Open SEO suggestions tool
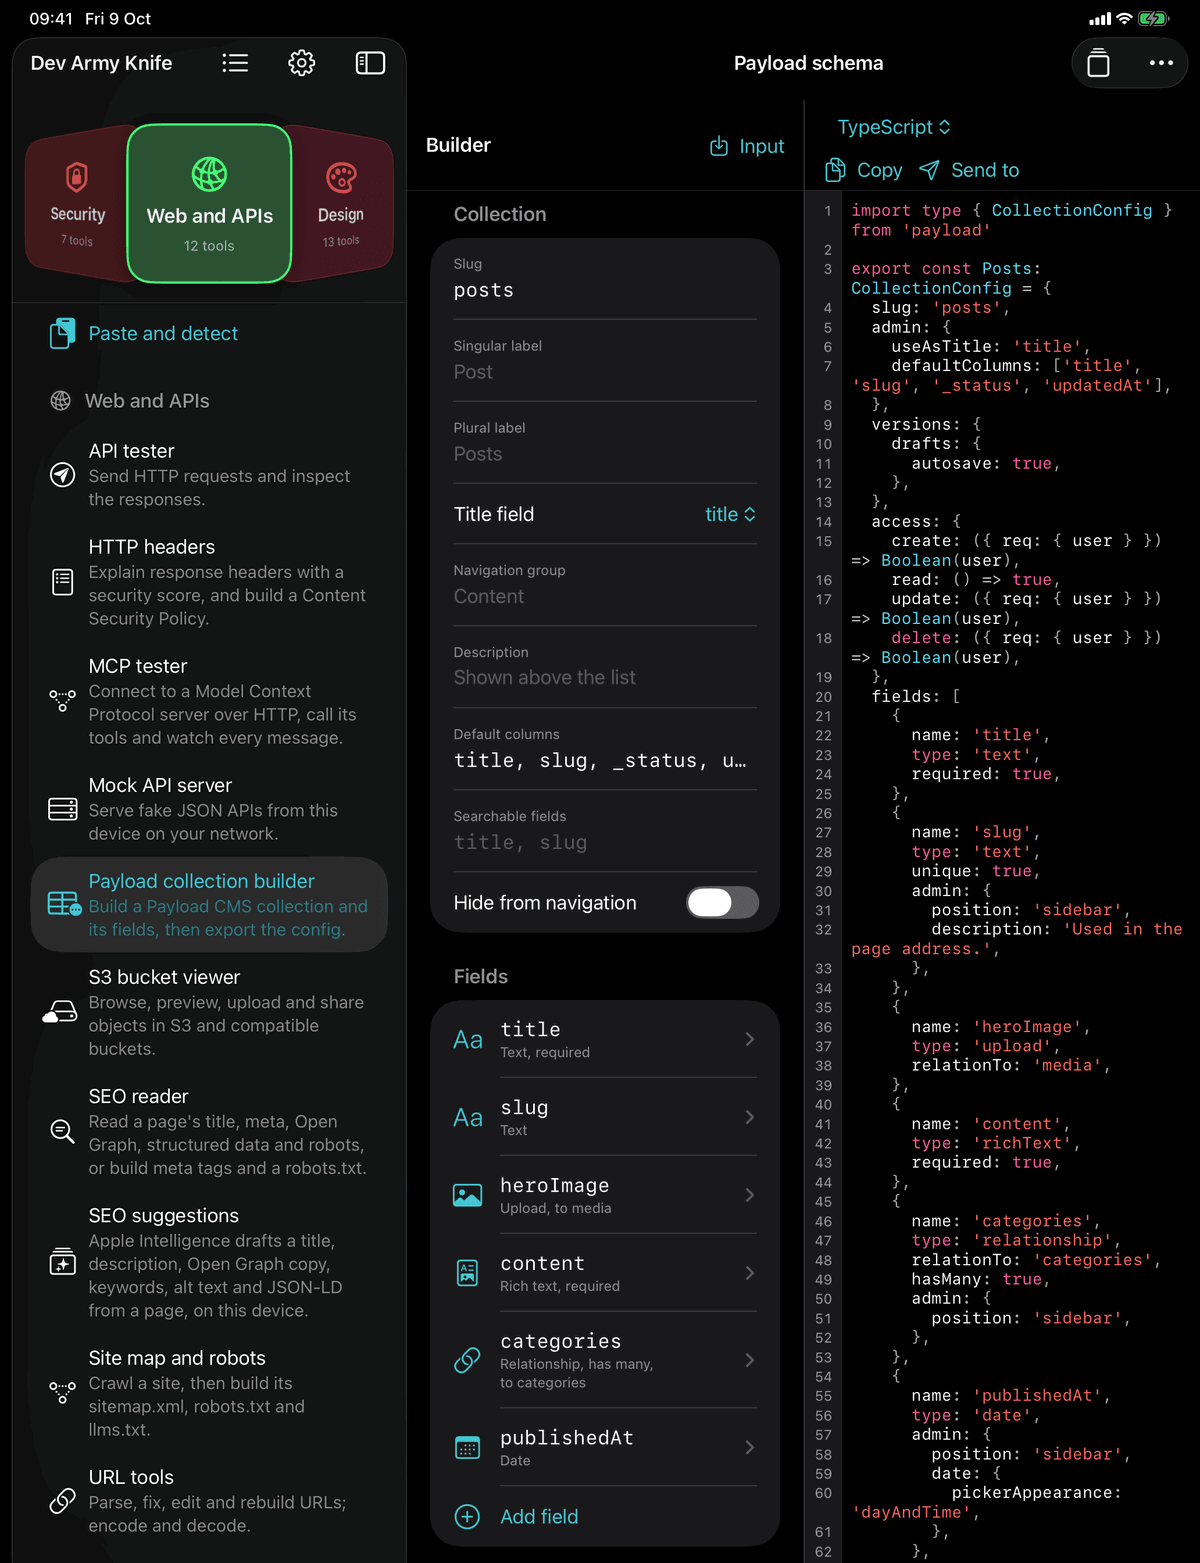The image size is (1200, 1563). pyautogui.click(x=210, y=1262)
